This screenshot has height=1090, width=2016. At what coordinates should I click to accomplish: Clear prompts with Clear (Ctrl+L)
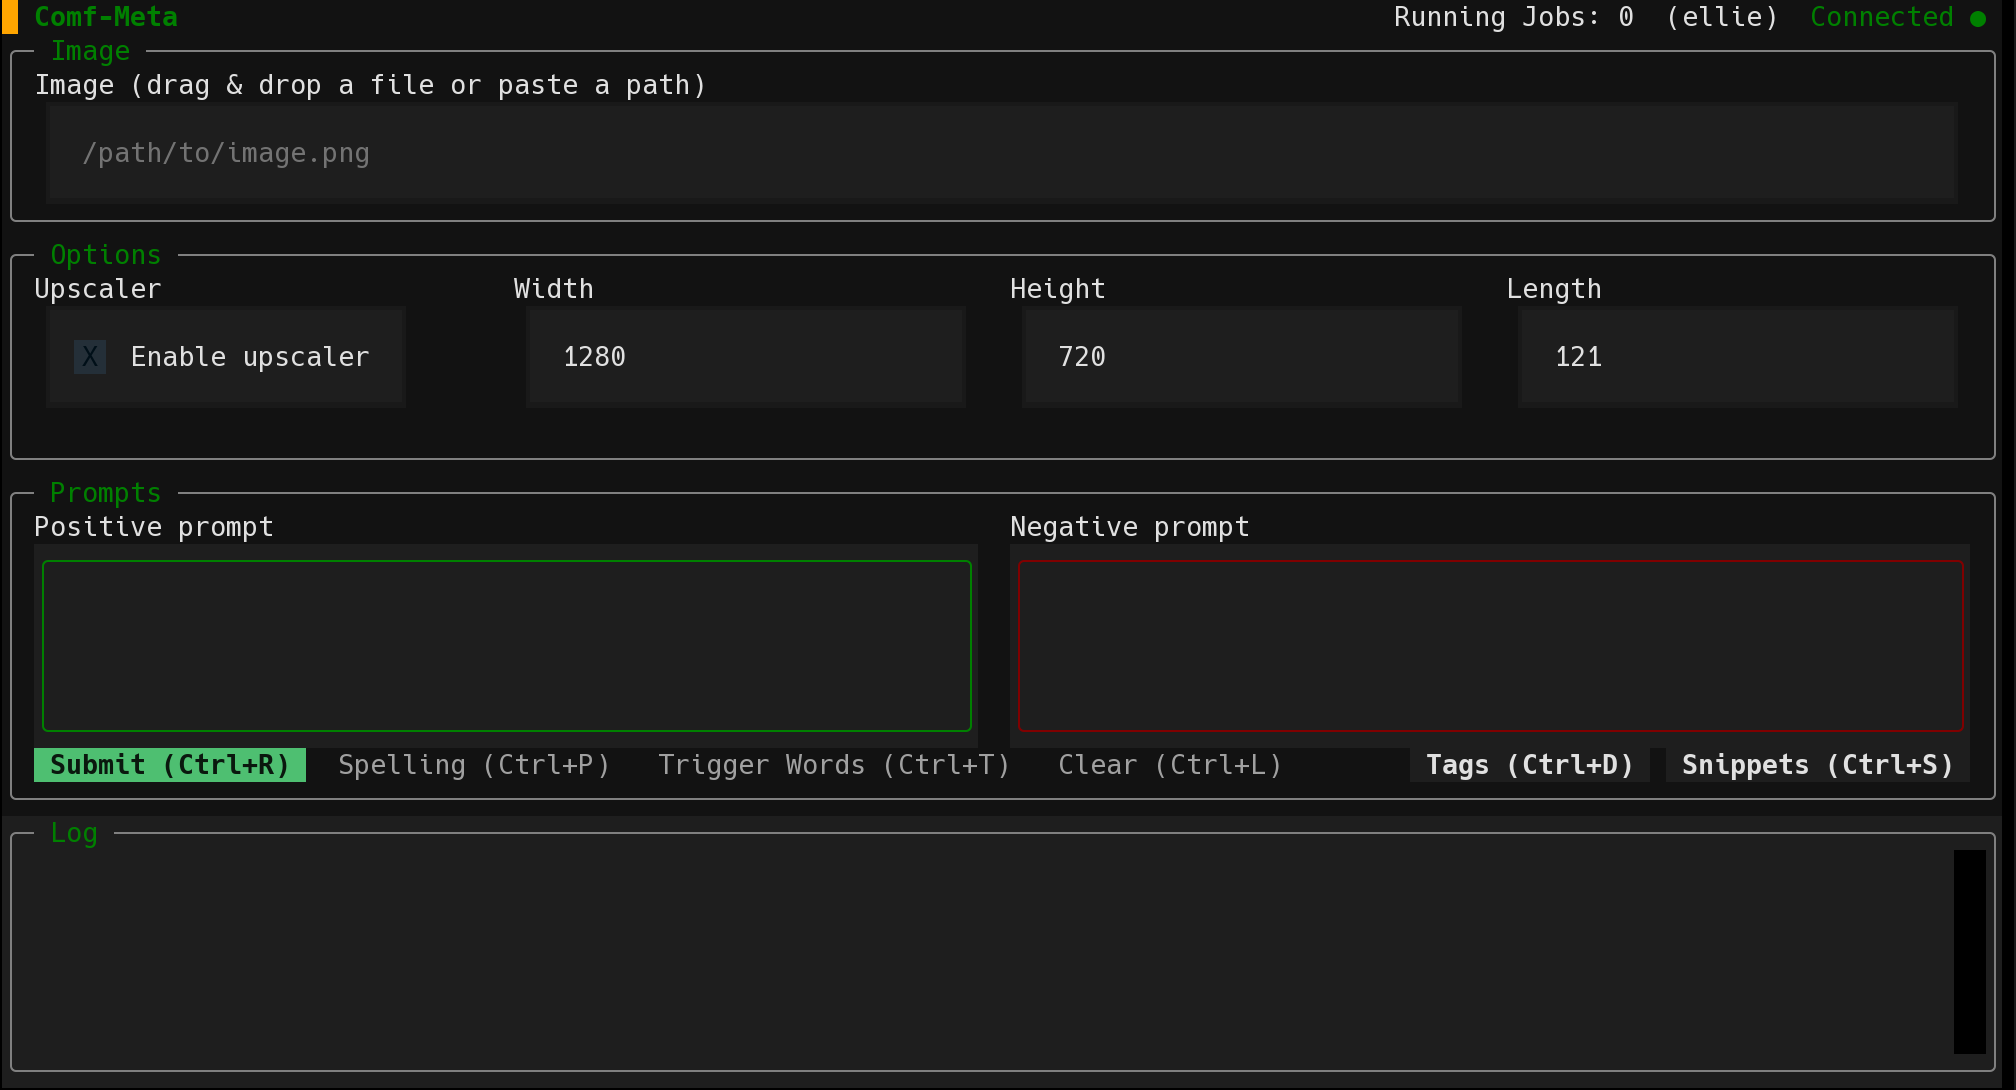coord(1170,765)
